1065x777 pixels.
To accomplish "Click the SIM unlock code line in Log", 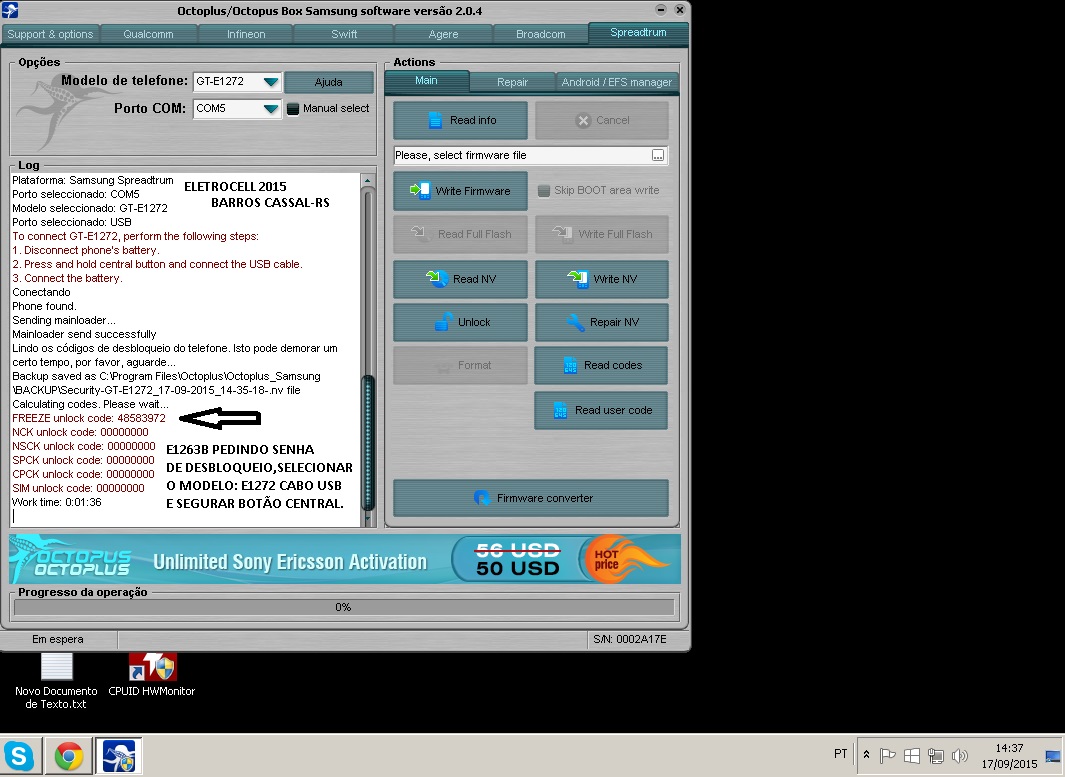I will [x=78, y=488].
